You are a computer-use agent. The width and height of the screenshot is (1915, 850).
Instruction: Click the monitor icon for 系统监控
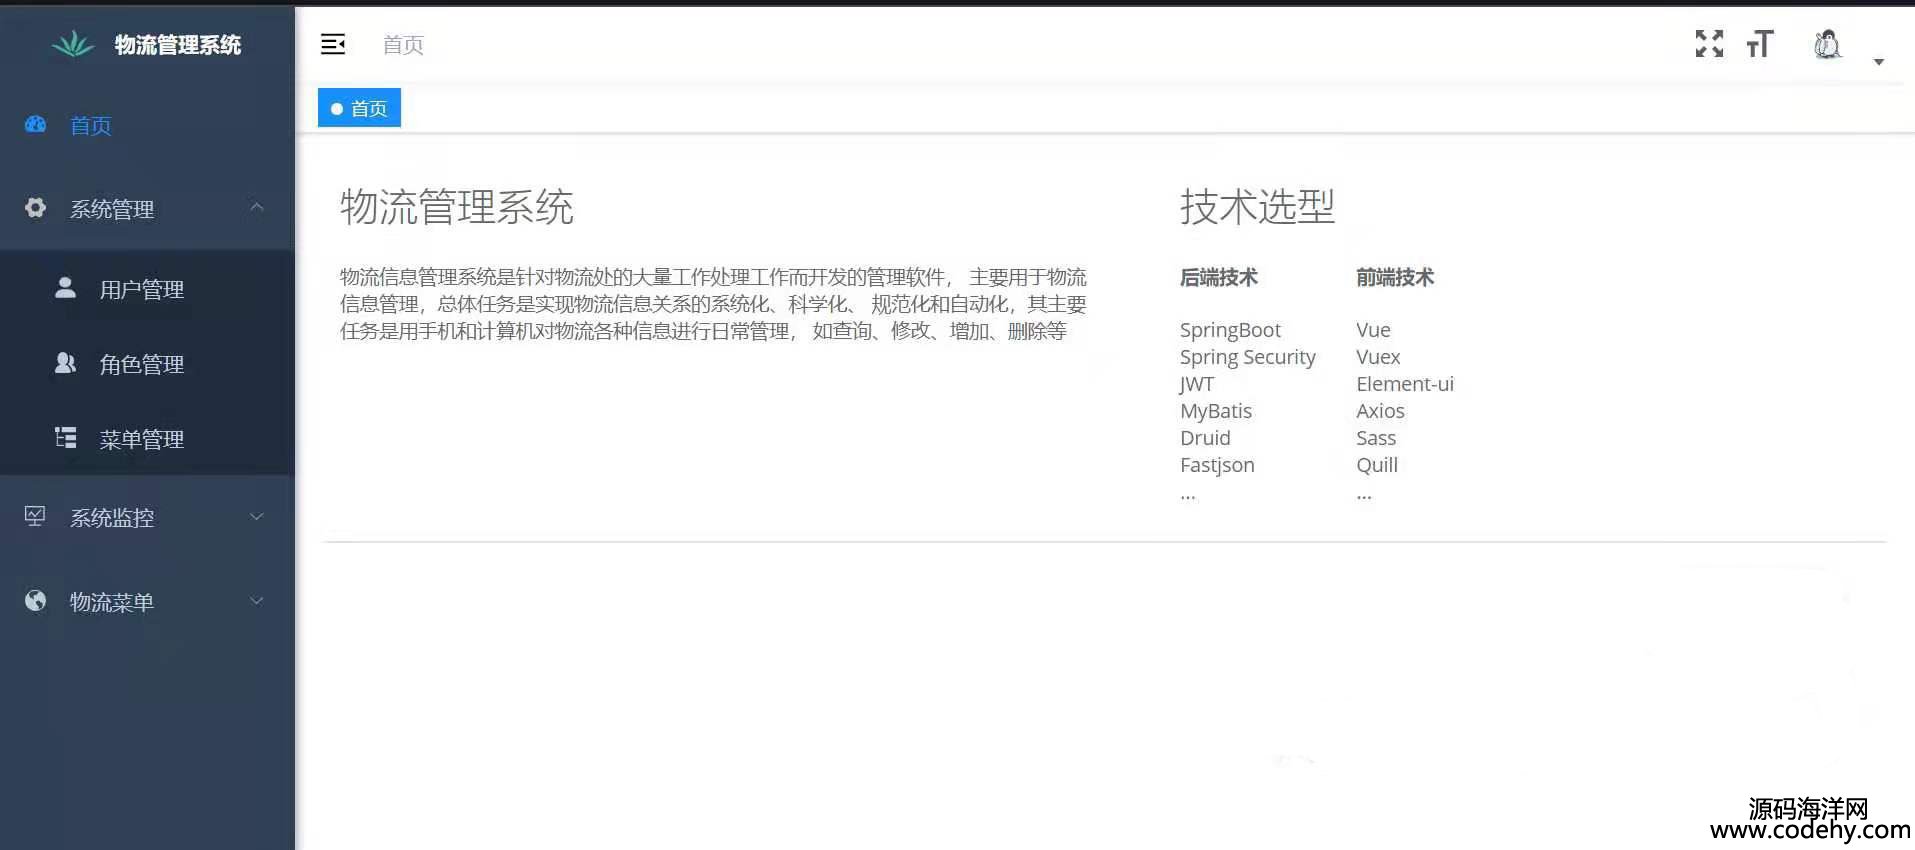pyautogui.click(x=35, y=516)
